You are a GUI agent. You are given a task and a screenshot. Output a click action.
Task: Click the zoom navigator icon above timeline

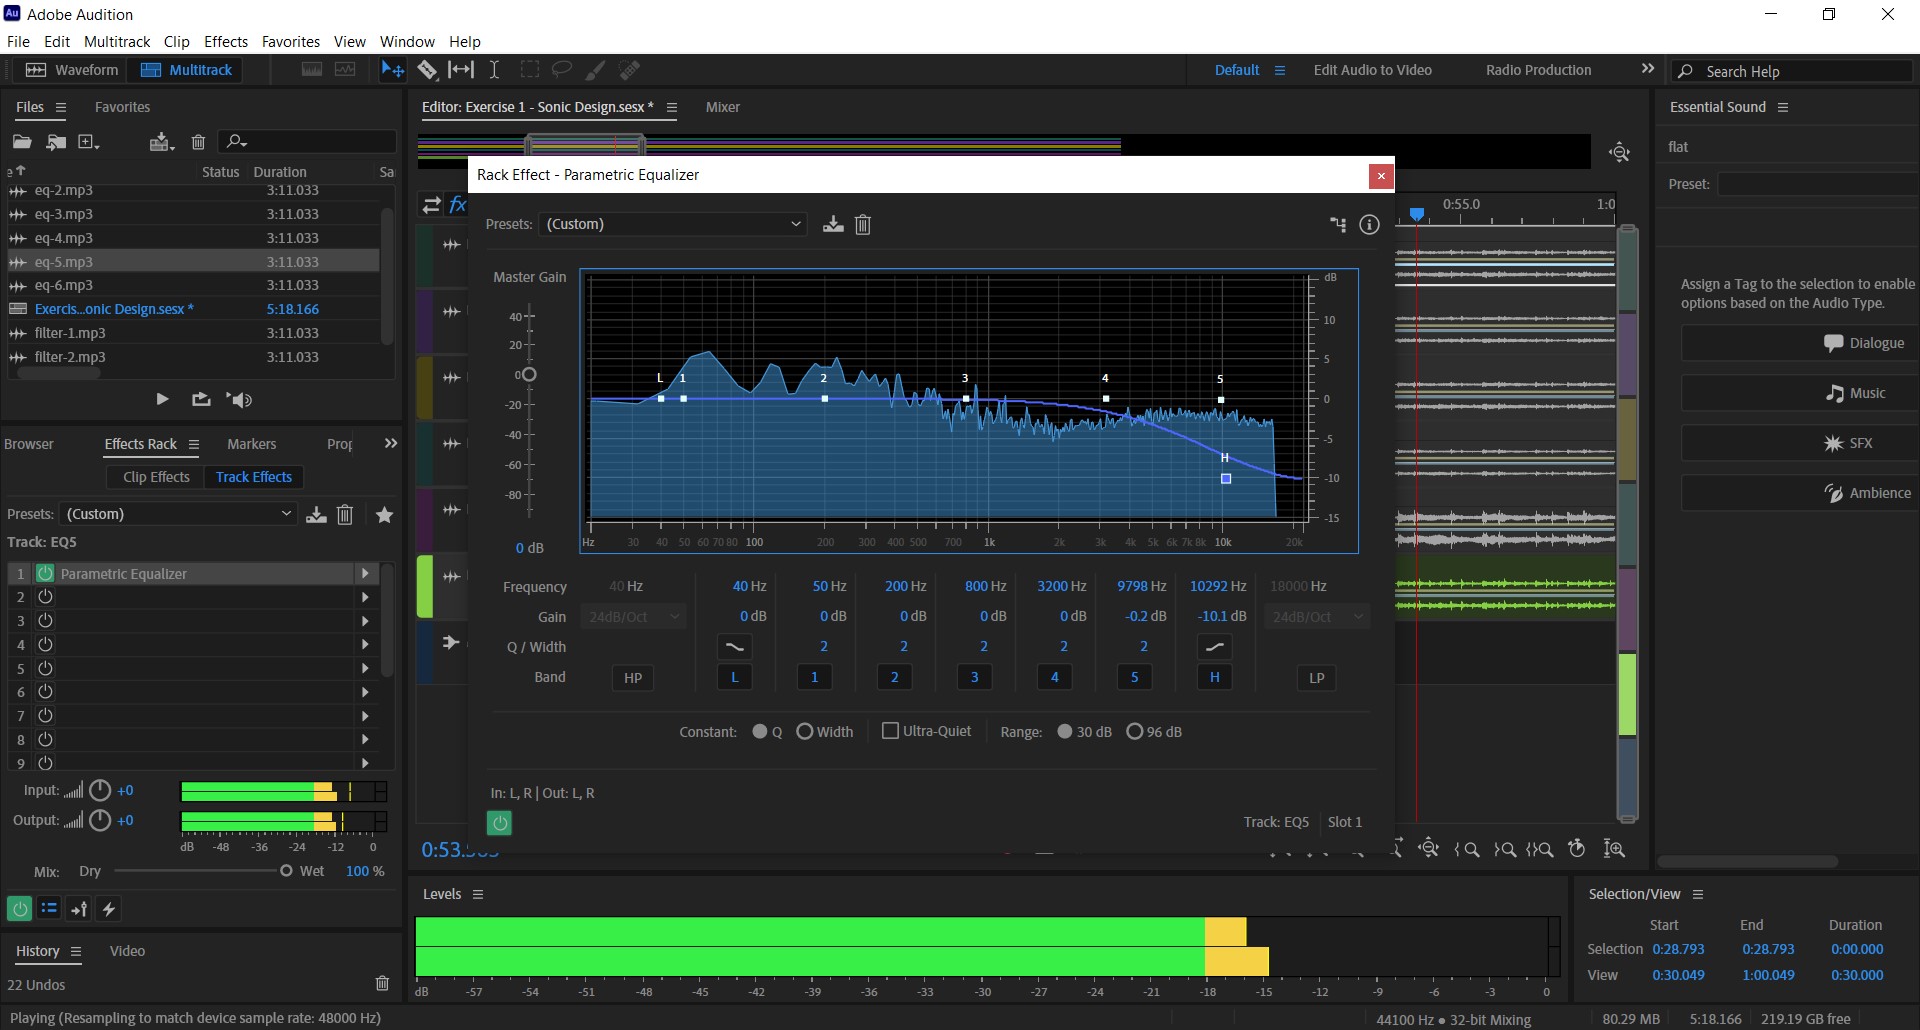tap(1620, 152)
